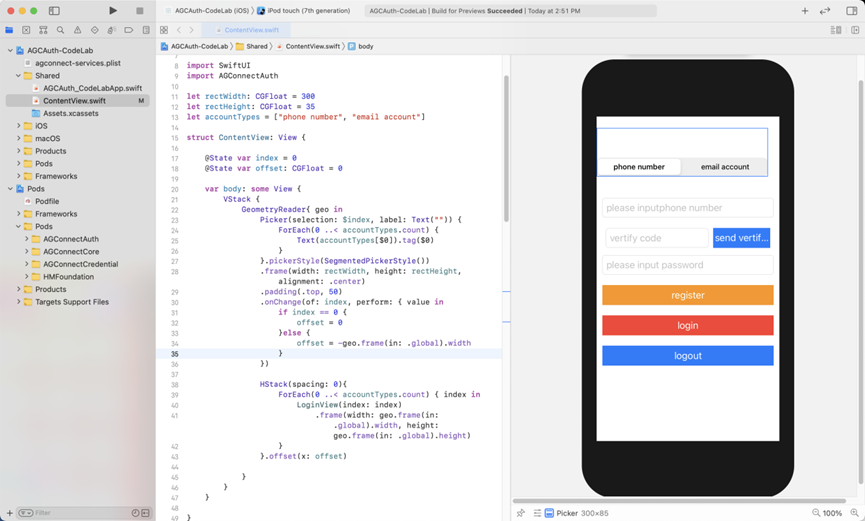Select the phone number segment in preview
Image resolution: width=865 pixels, height=521 pixels.
pyautogui.click(x=639, y=167)
